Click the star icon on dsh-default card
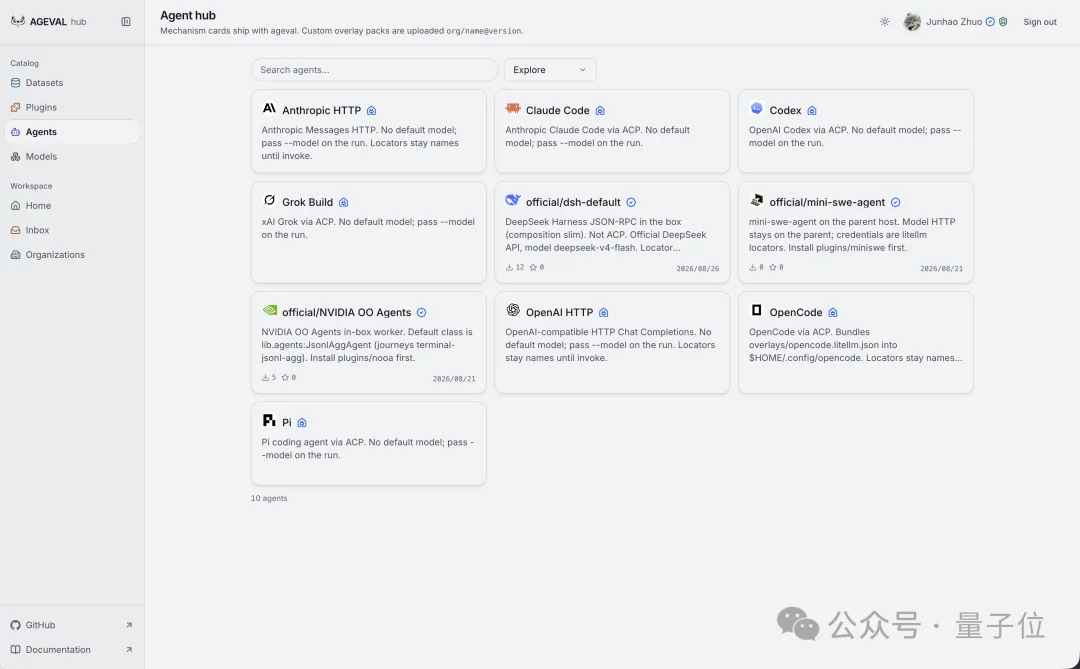The height and width of the screenshot is (669, 1080). tap(533, 267)
